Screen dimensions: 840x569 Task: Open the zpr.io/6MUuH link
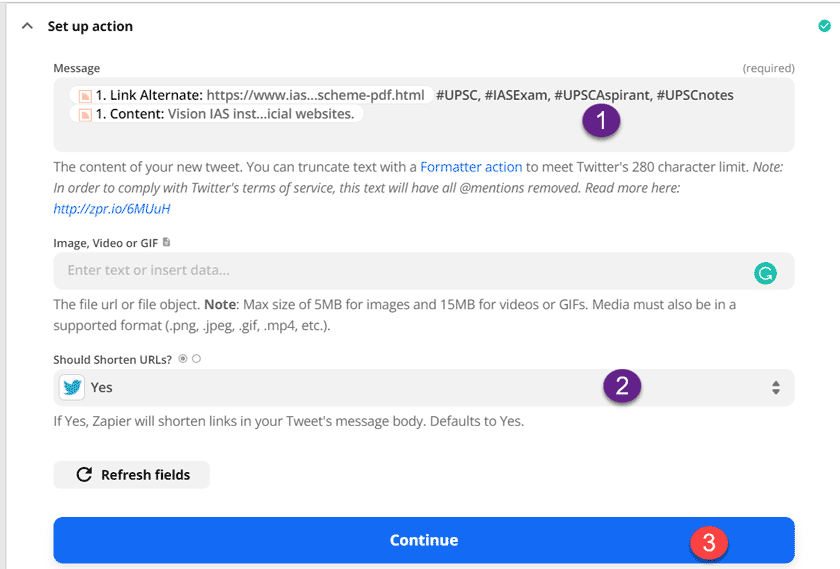112,208
